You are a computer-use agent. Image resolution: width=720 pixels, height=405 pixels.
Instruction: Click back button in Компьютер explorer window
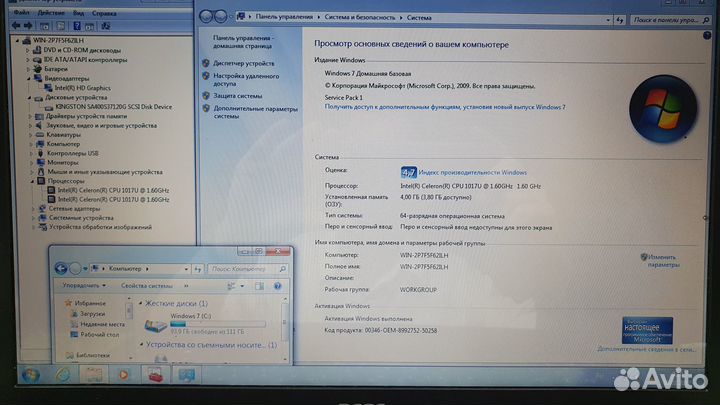point(61,268)
